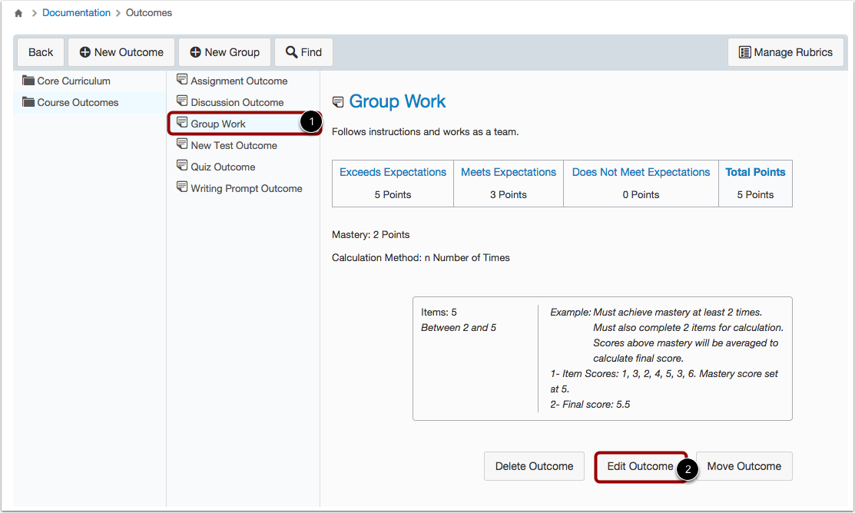Create a New Outcome

pyautogui.click(x=122, y=52)
